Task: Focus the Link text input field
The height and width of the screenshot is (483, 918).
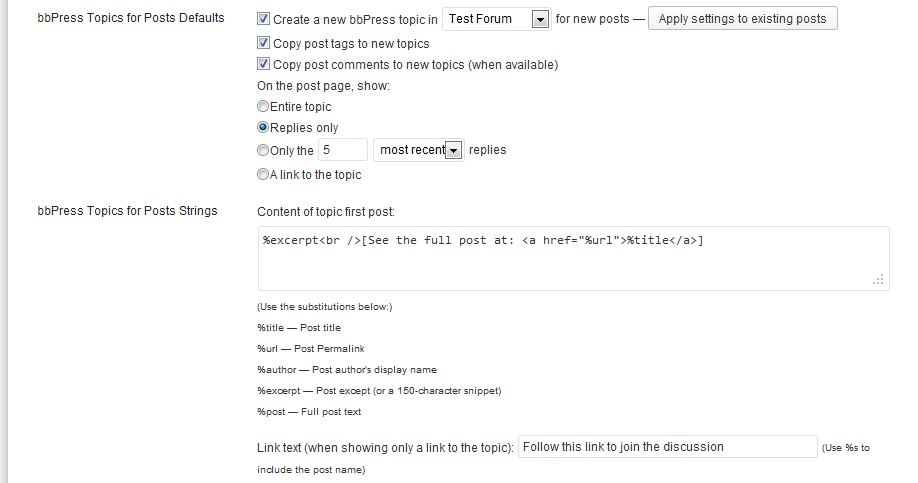Action: (x=667, y=447)
